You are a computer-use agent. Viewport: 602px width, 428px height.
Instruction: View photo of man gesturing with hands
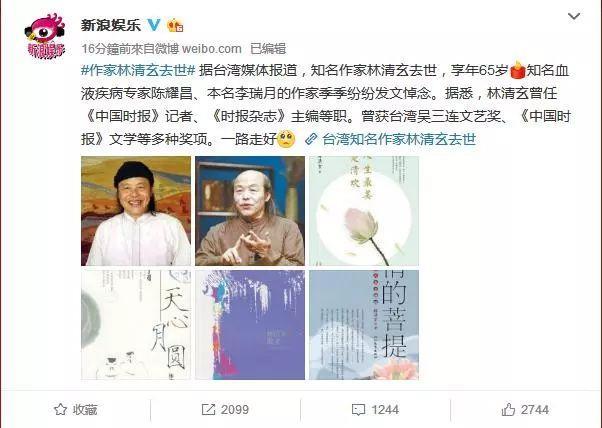250,211
